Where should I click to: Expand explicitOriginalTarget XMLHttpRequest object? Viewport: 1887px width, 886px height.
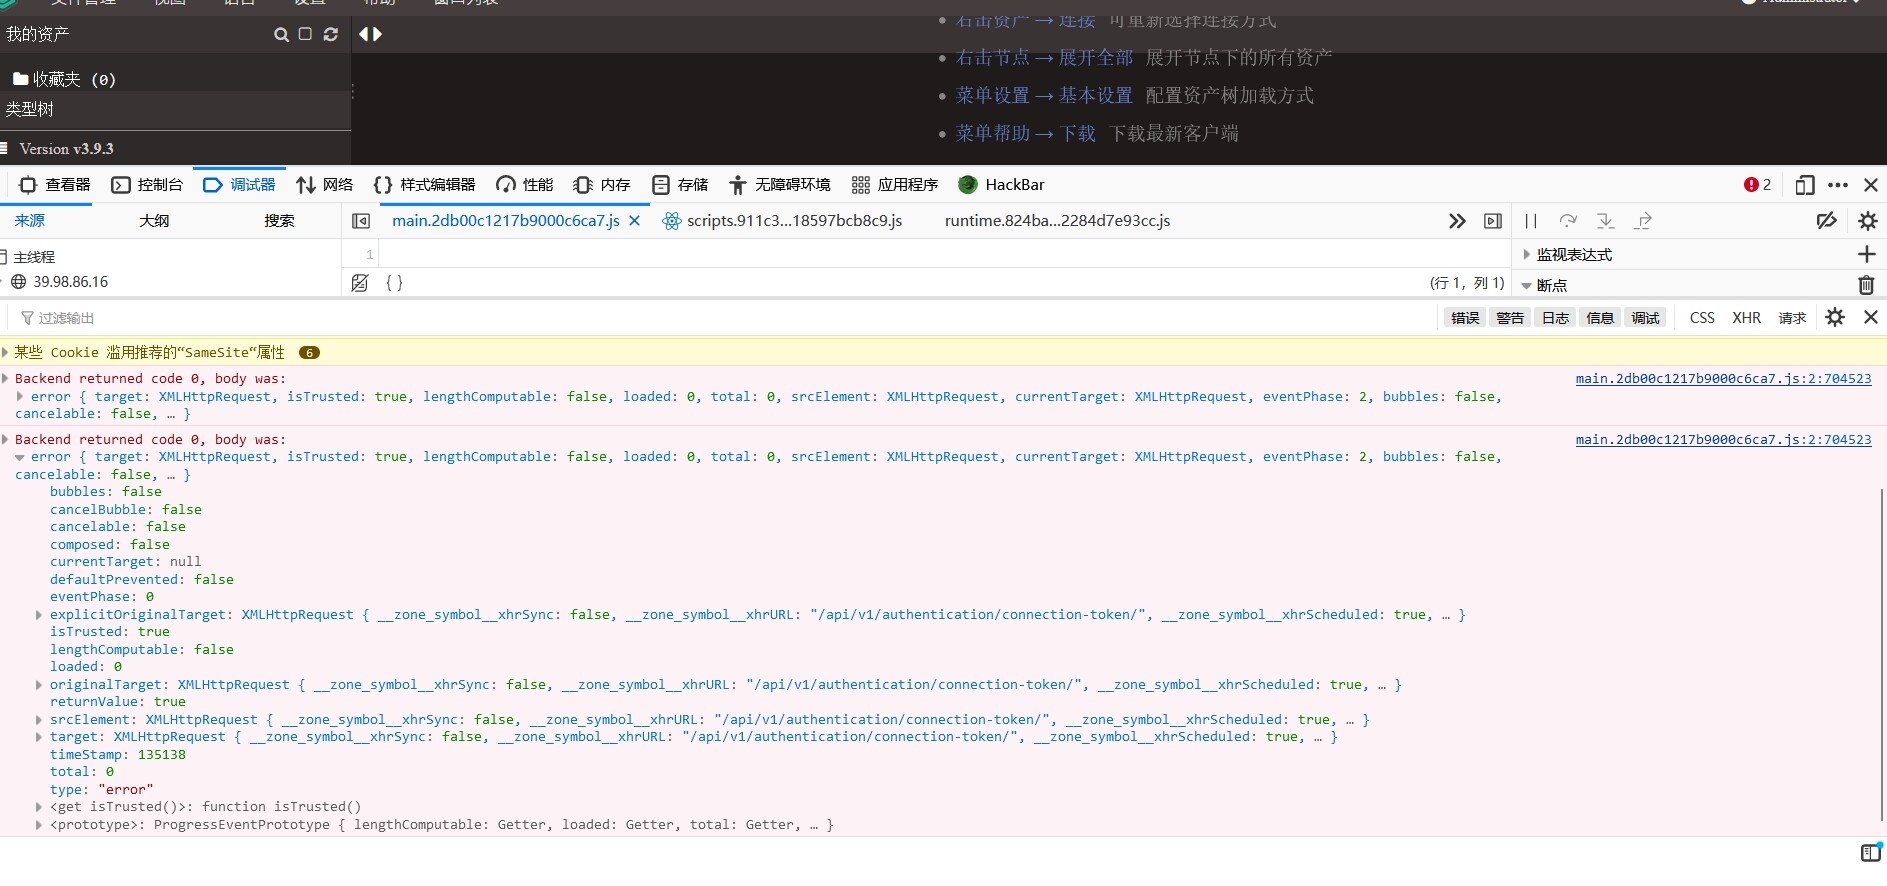click(x=39, y=615)
